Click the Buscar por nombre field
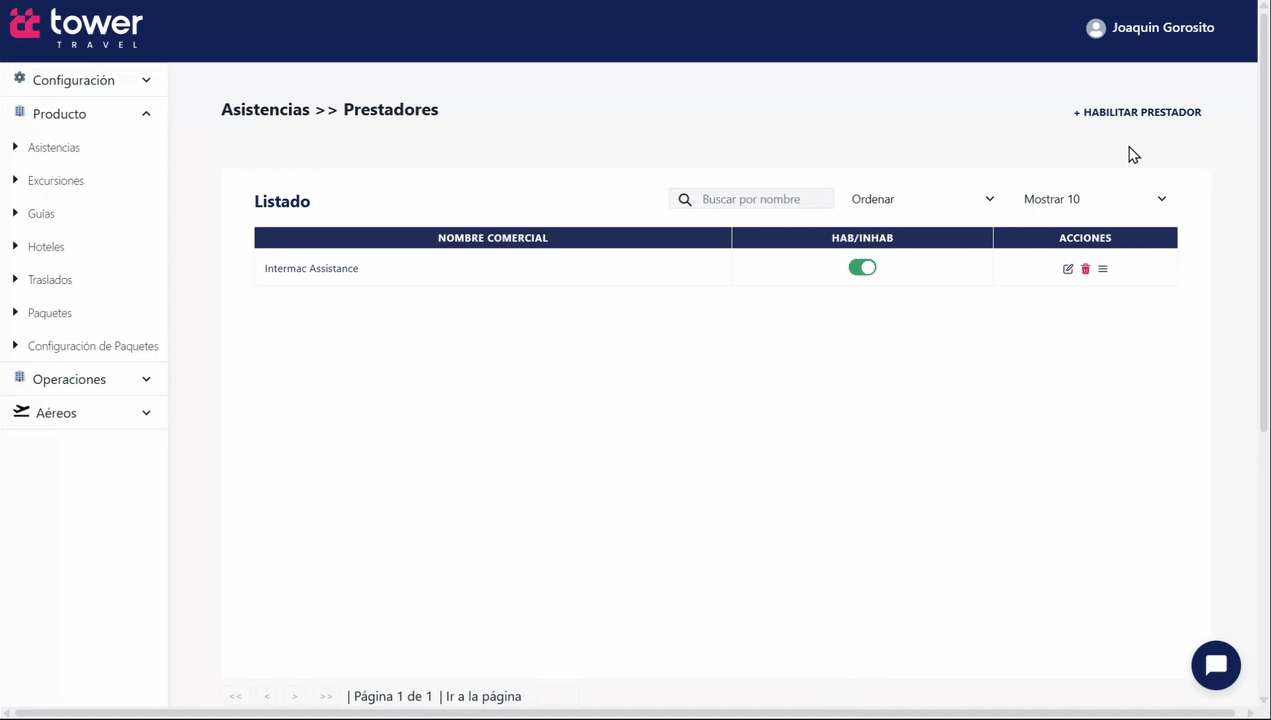Screen dimensions: 1271x720 [765, 200]
